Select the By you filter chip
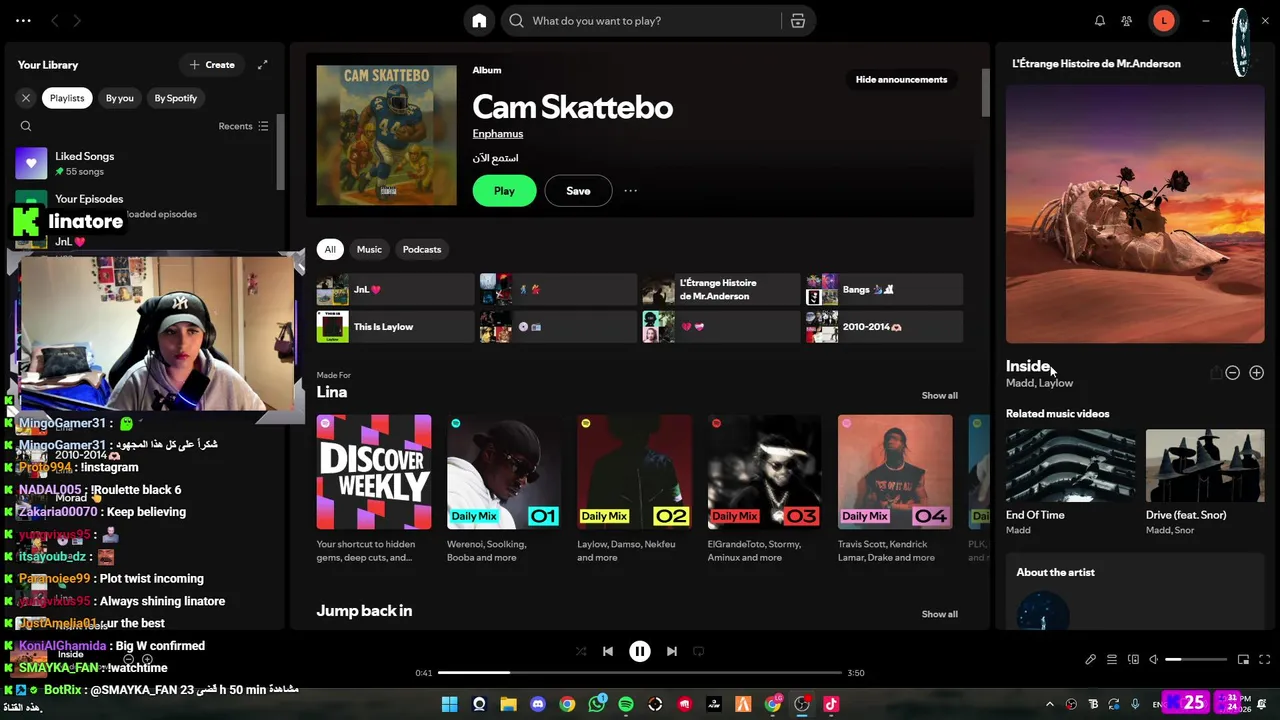Viewport: 1280px width, 720px height. point(120,98)
